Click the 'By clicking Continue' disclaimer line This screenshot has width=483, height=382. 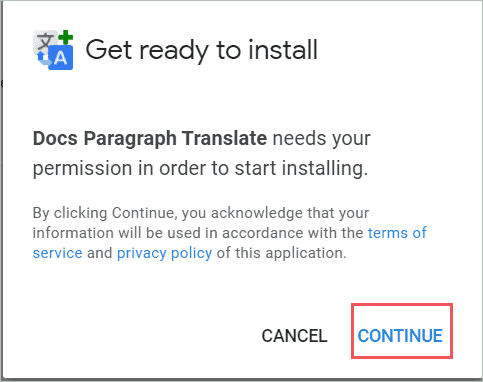[201, 213]
